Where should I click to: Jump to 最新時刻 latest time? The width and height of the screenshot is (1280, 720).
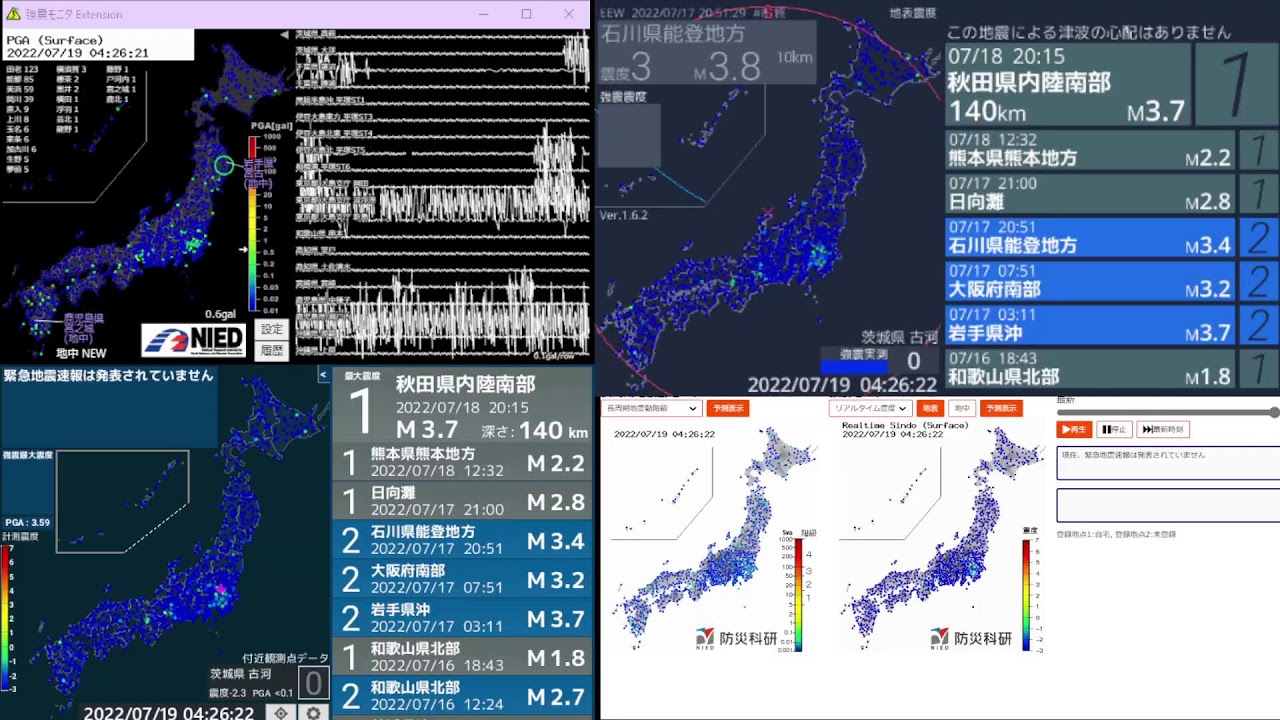pos(1163,429)
